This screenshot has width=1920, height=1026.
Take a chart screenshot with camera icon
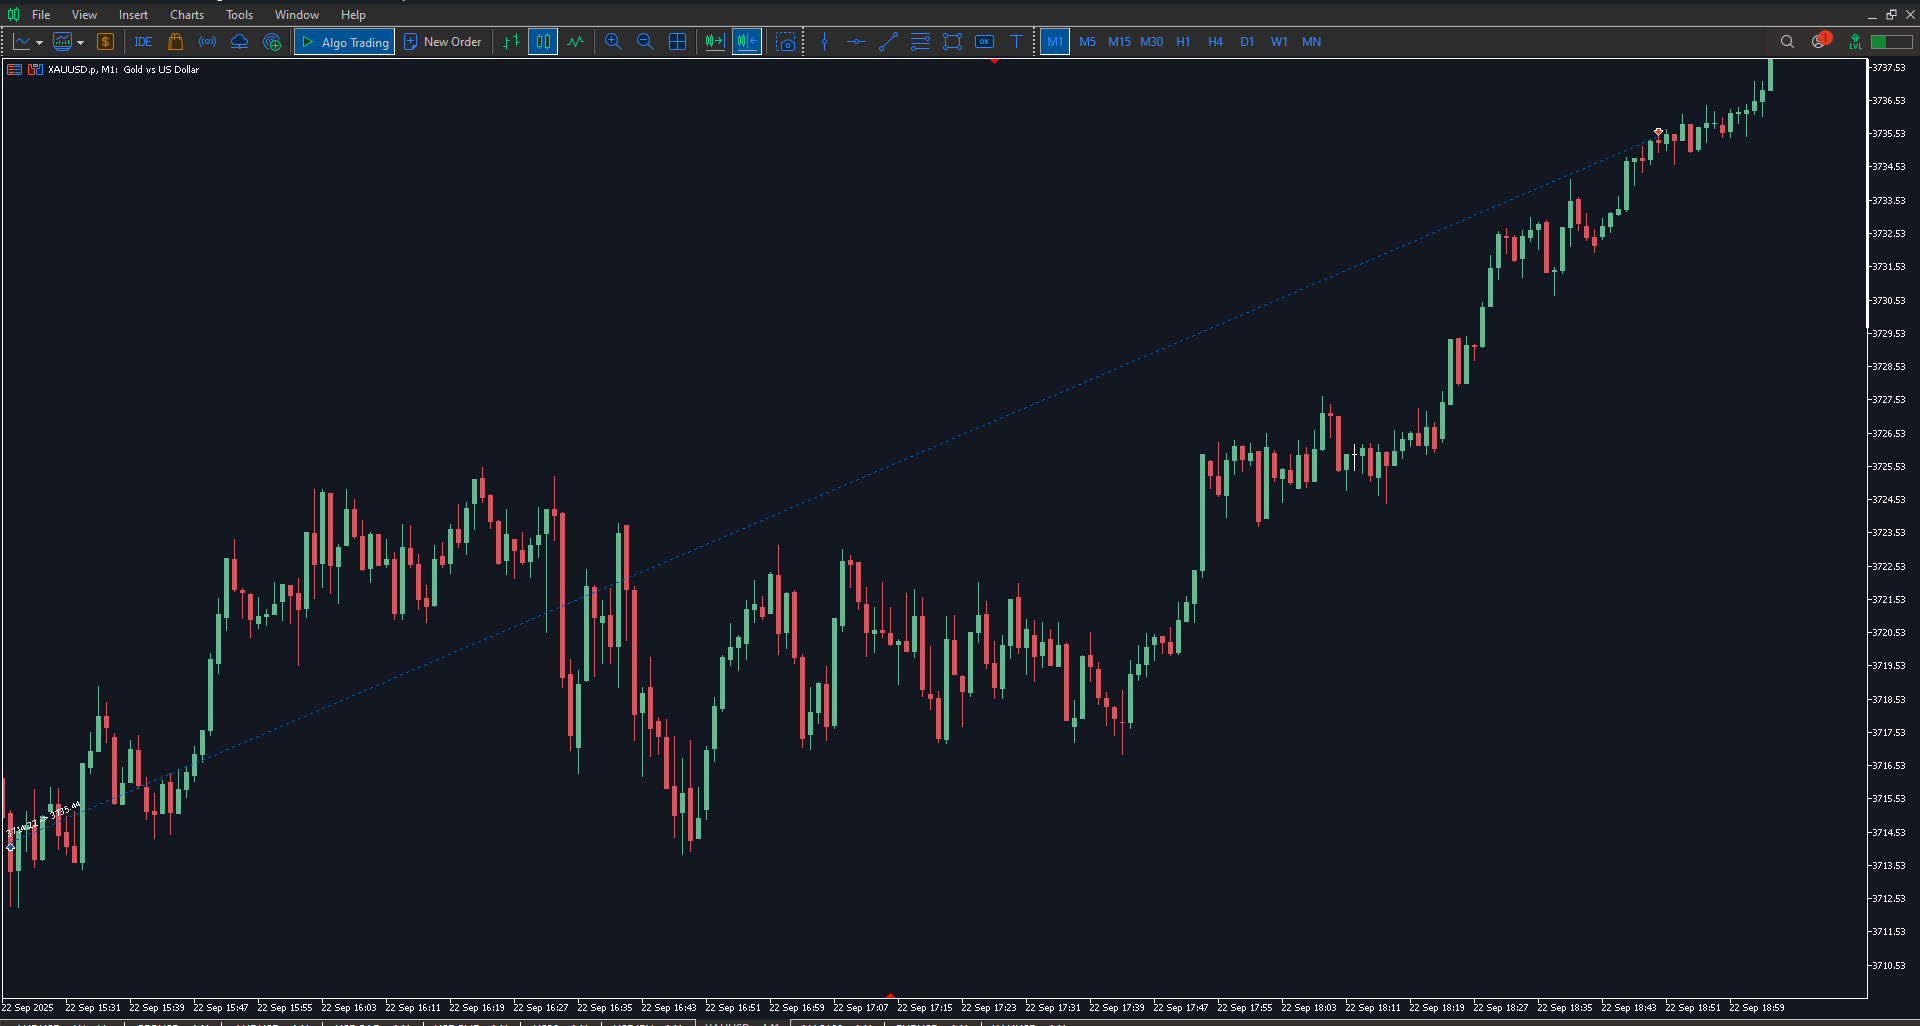click(x=786, y=42)
